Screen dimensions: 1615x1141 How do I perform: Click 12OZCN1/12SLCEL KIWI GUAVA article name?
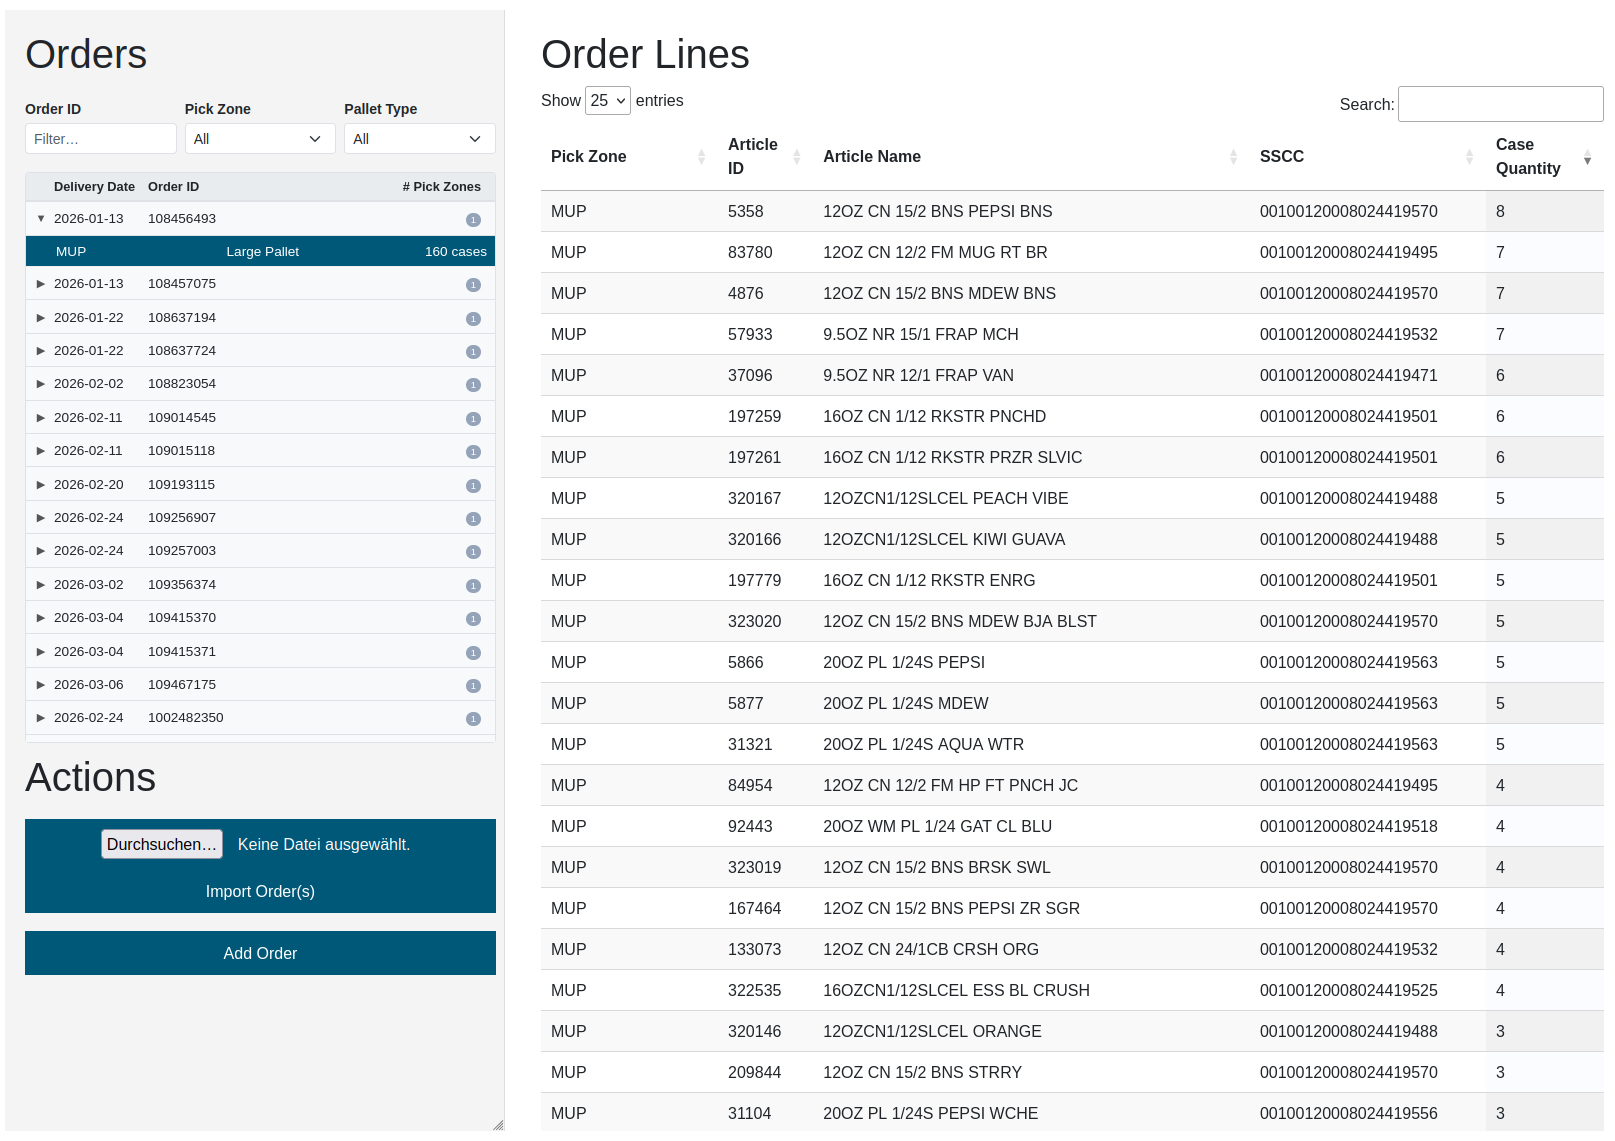point(944,540)
